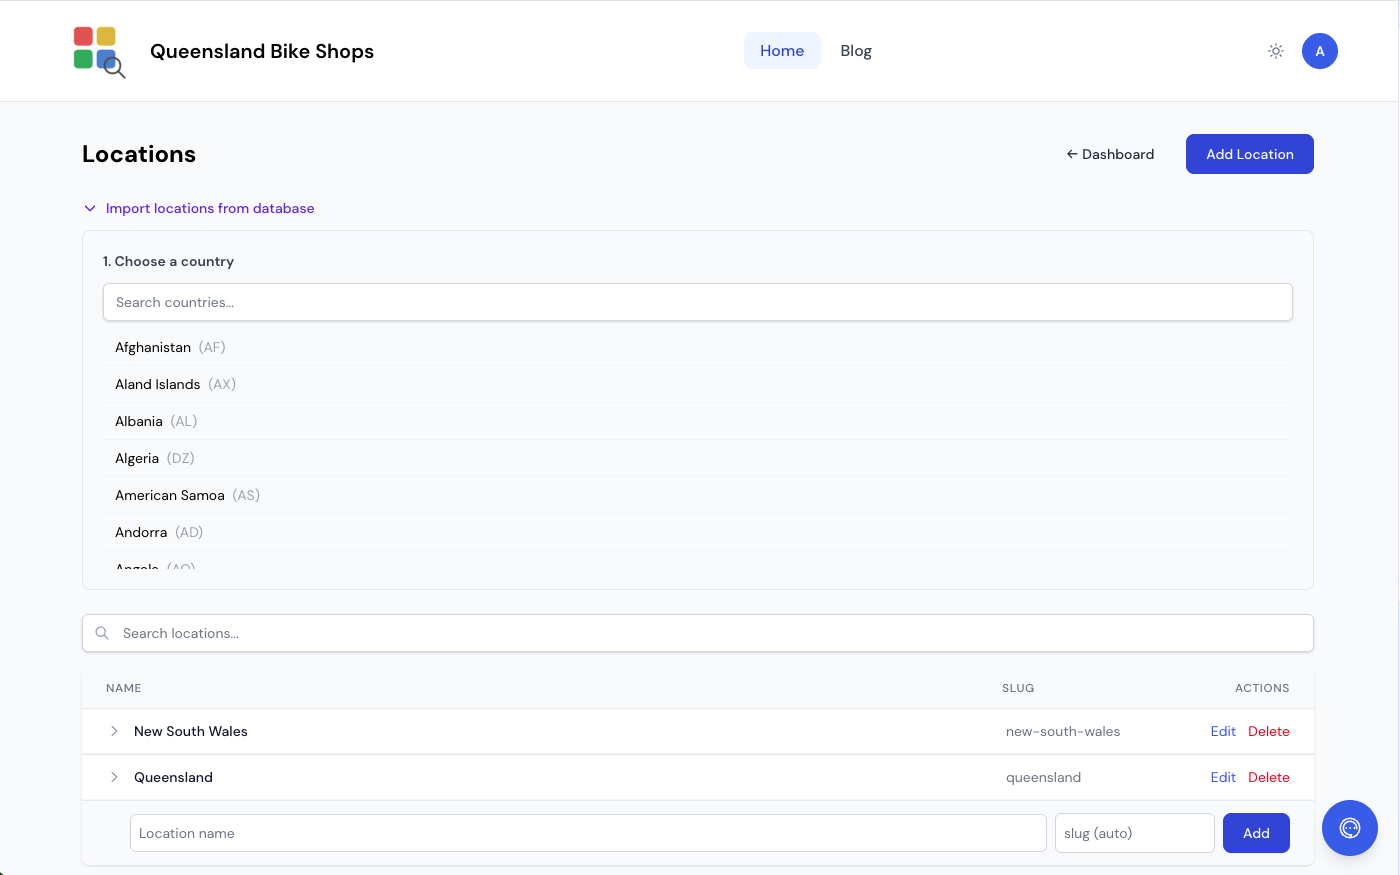Open the floating chat widget
The width and height of the screenshot is (1400, 875).
[1349, 828]
